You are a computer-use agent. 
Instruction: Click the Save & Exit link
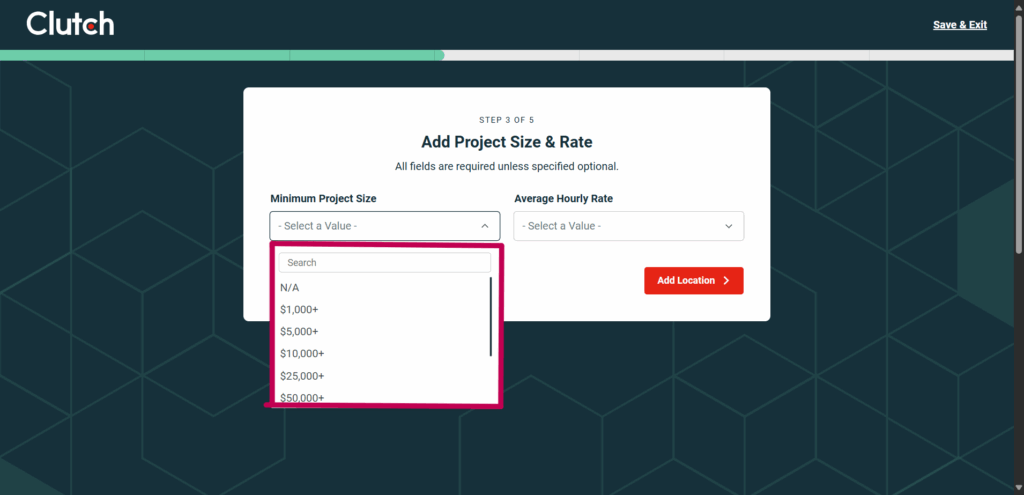point(959,25)
